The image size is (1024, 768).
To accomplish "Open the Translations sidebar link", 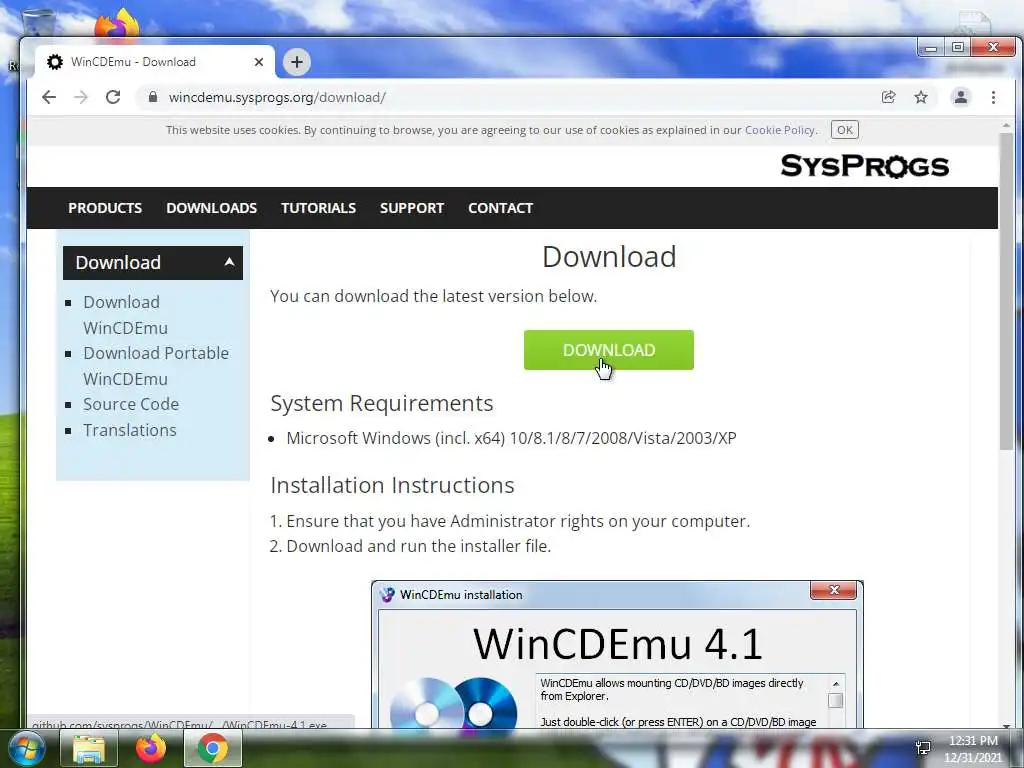I will point(129,430).
